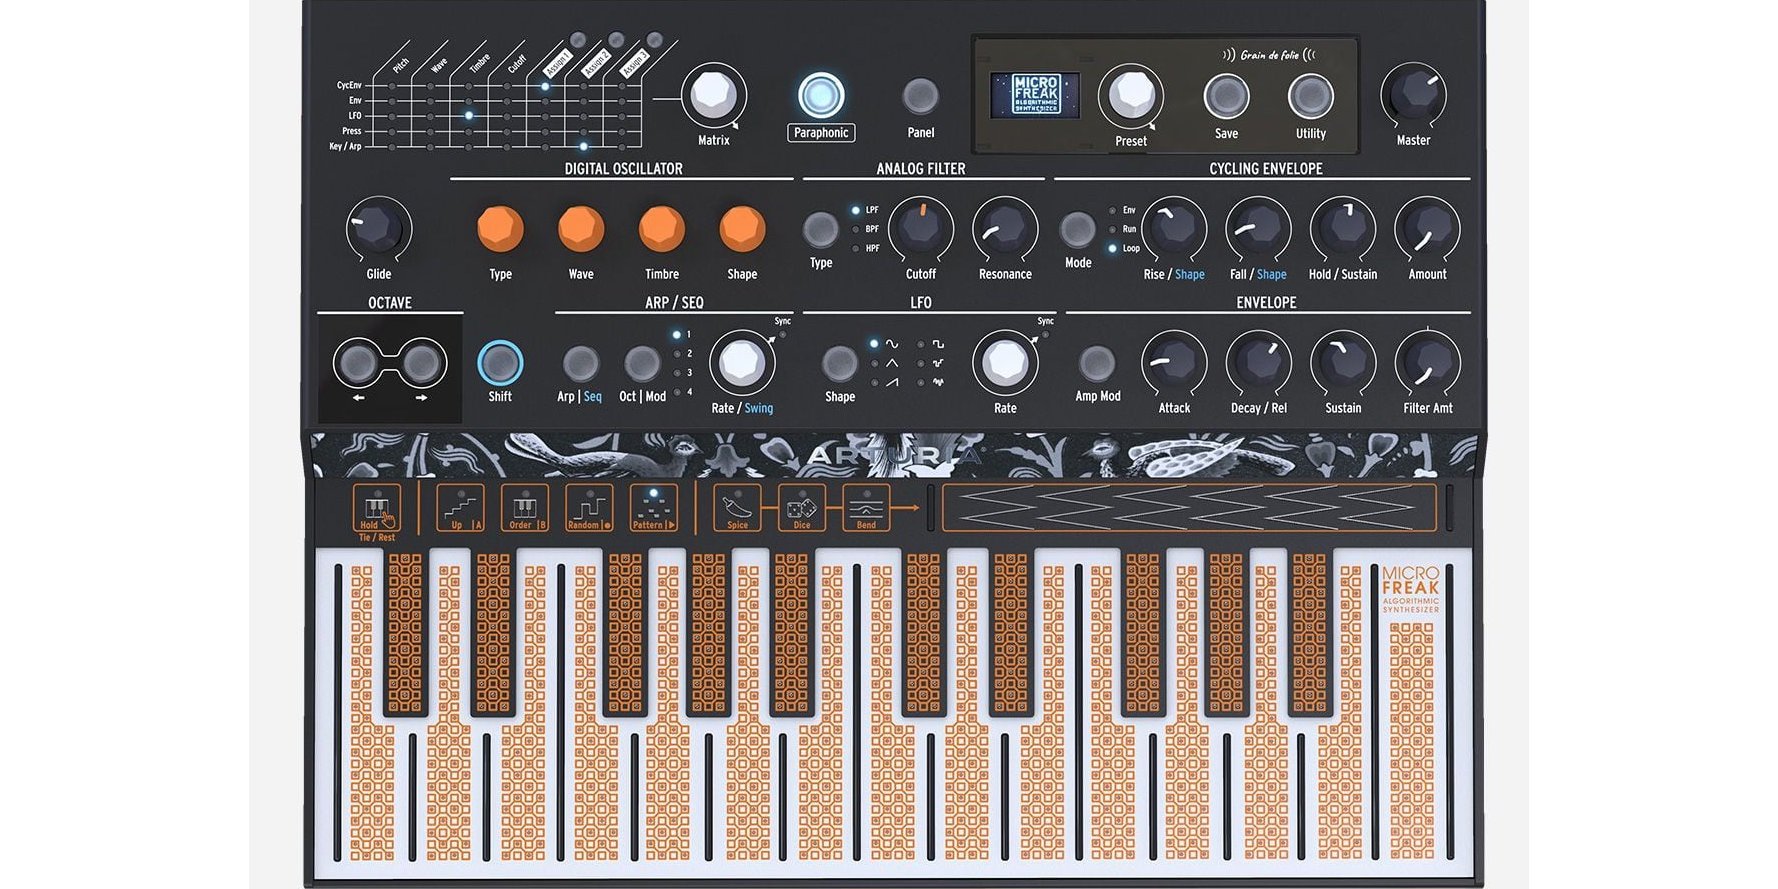The width and height of the screenshot is (1778, 889).
Task: Adjust the Hold / Sustain knob
Action: 1343,229
